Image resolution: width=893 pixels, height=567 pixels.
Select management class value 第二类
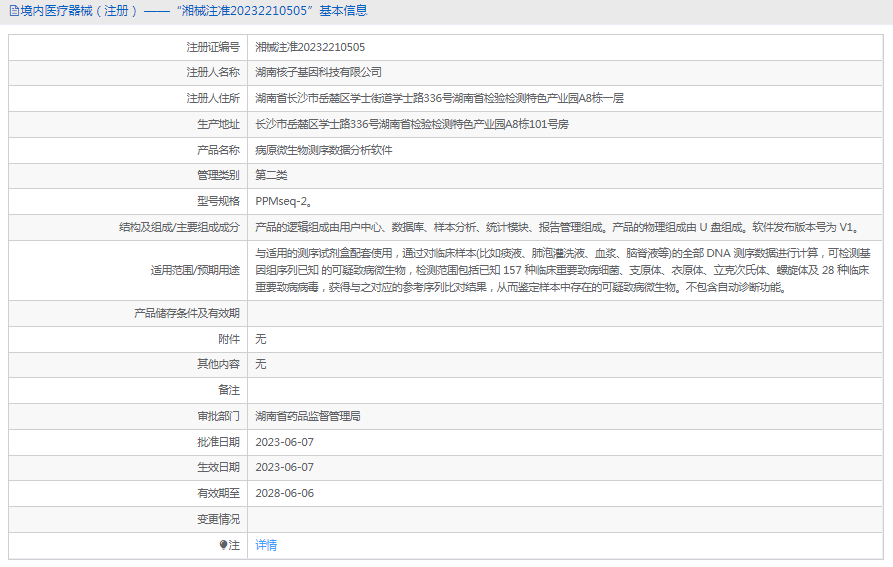click(x=271, y=175)
